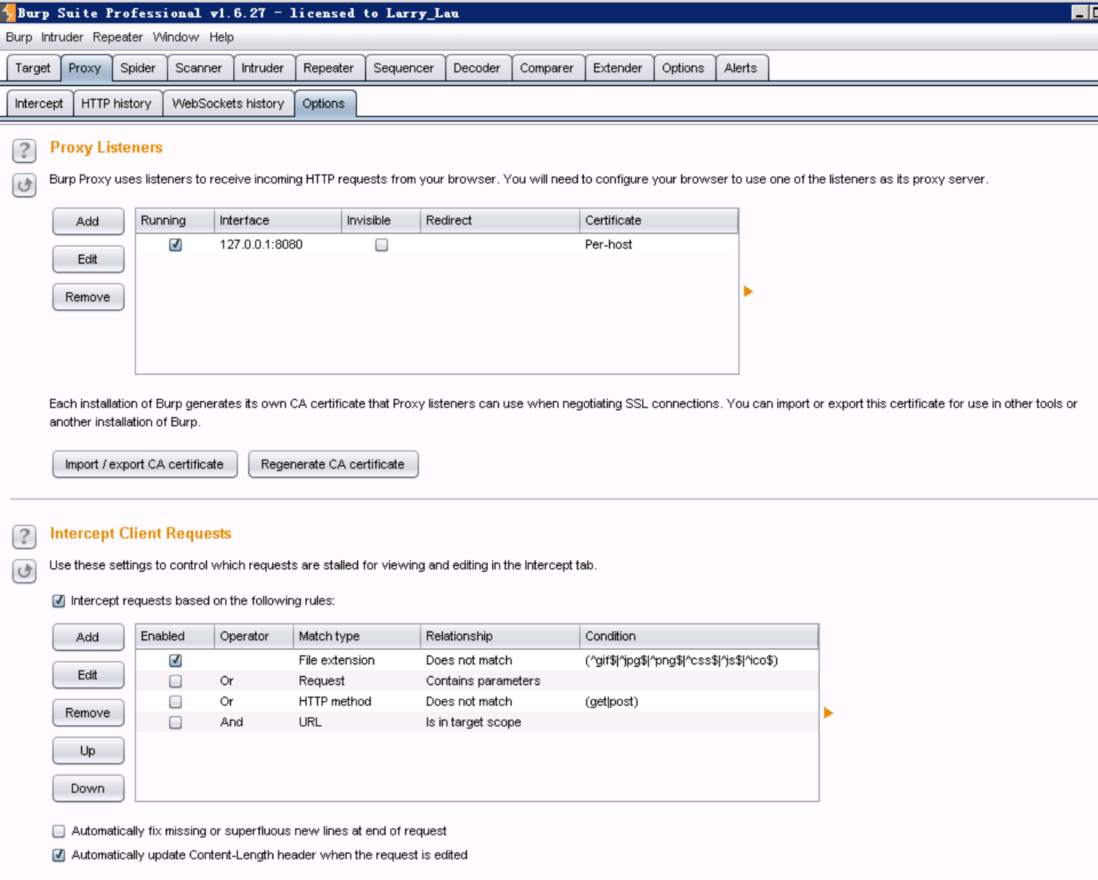1098x880 pixels.
Task: Enable the HTTP method rule checkbox
Action: 175,701
